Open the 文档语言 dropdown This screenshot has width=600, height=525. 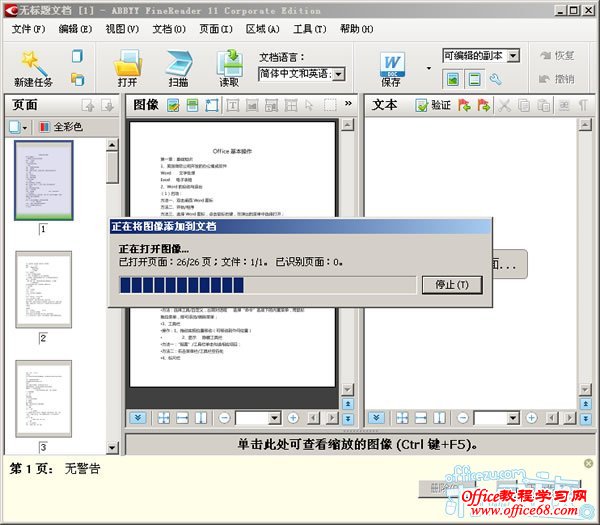coord(339,74)
